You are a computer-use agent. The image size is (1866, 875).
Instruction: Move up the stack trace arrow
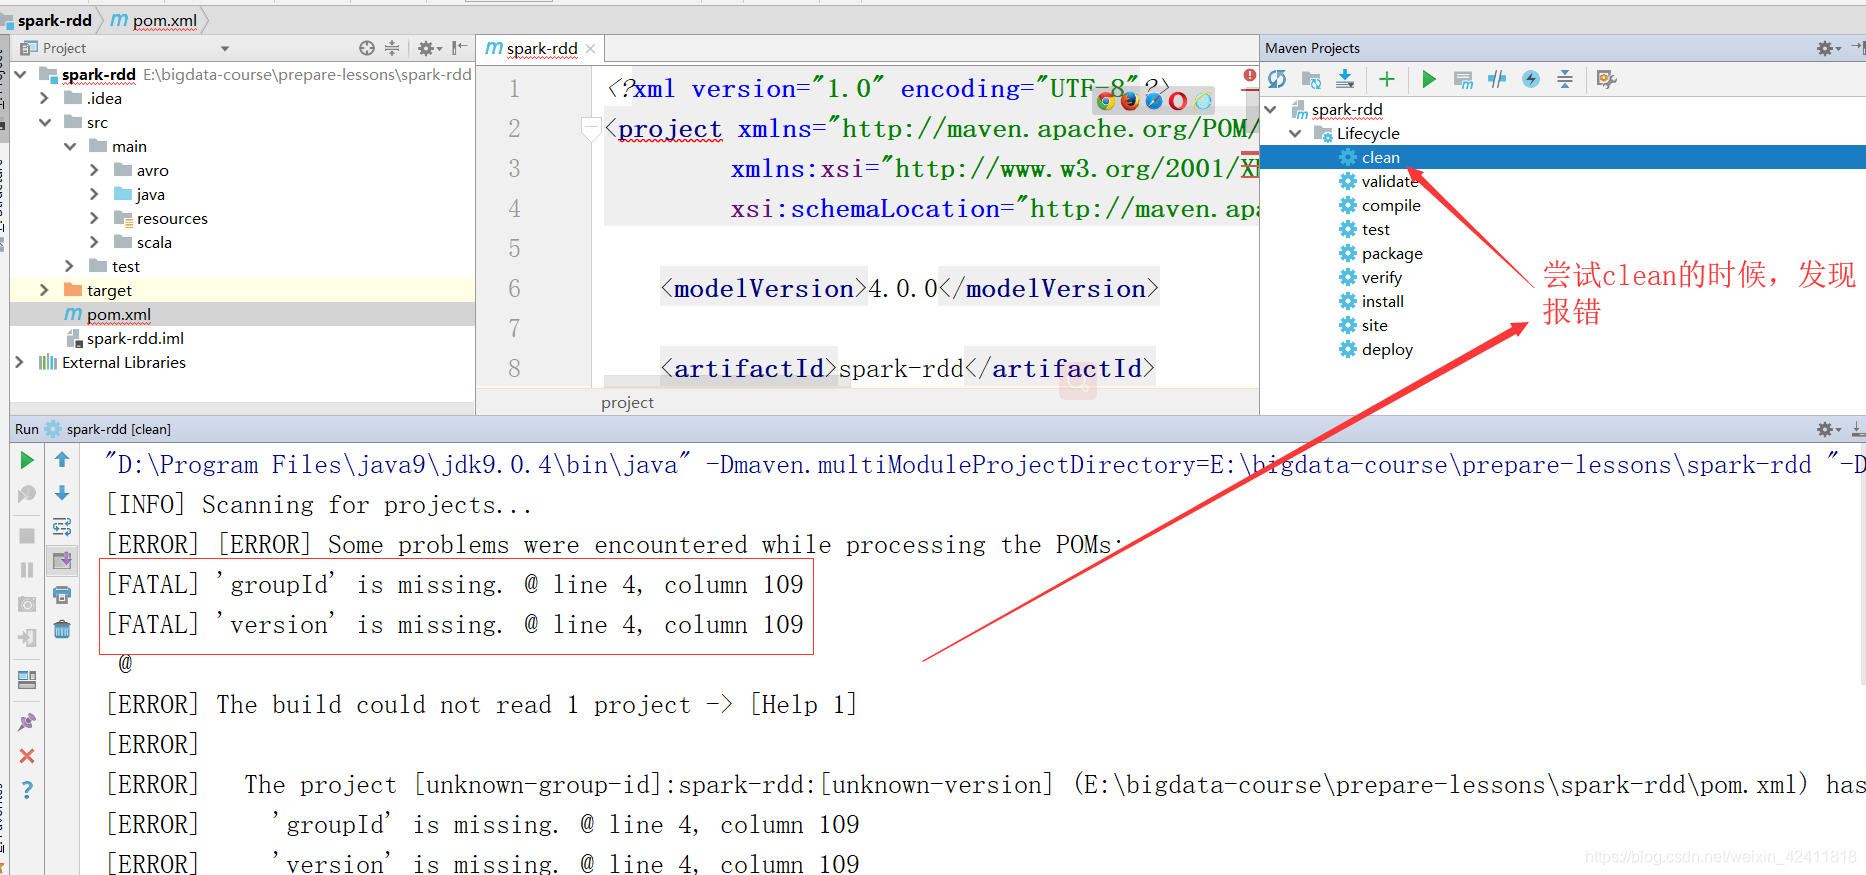(x=62, y=460)
